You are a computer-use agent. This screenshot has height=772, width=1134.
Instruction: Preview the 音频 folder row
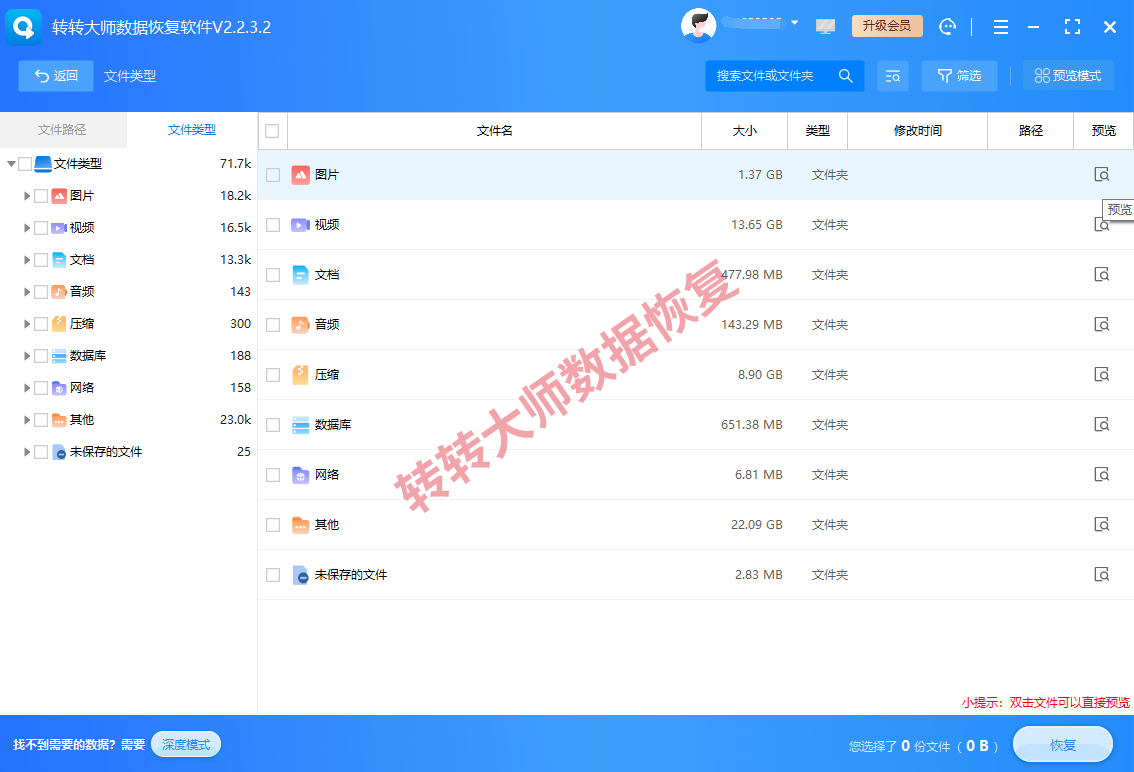pyautogui.click(x=1101, y=324)
